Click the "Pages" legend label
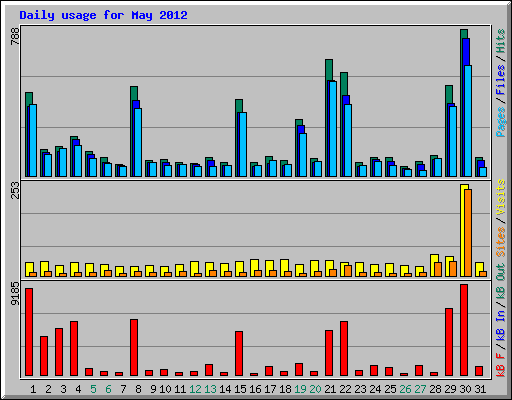 pyautogui.click(x=501, y=122)
